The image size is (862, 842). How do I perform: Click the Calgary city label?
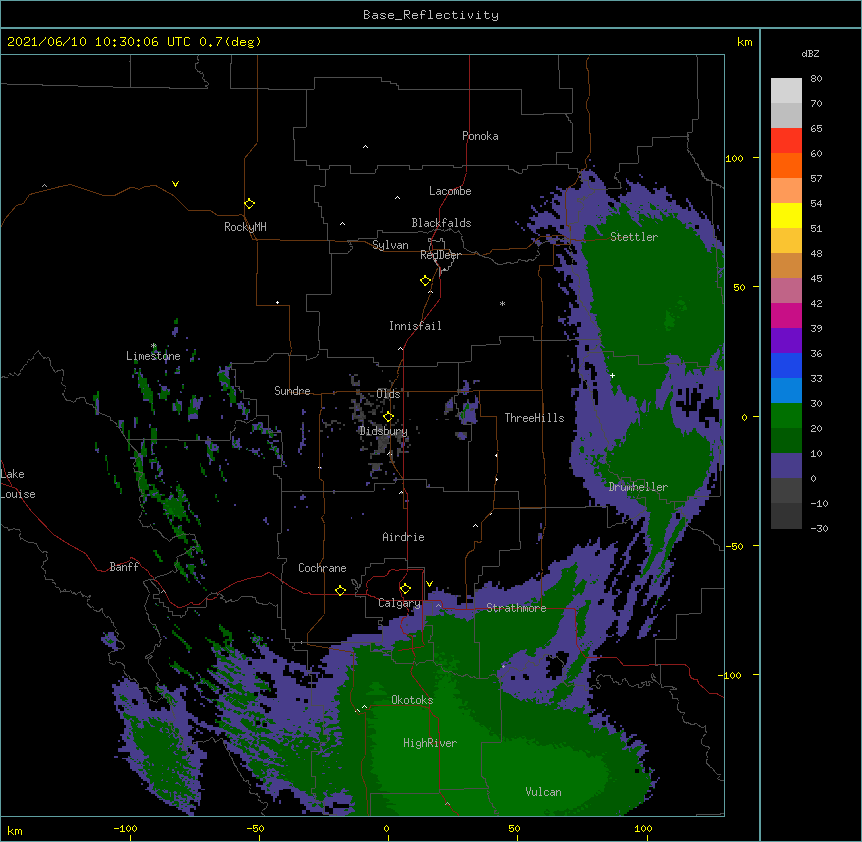[399, 603]
